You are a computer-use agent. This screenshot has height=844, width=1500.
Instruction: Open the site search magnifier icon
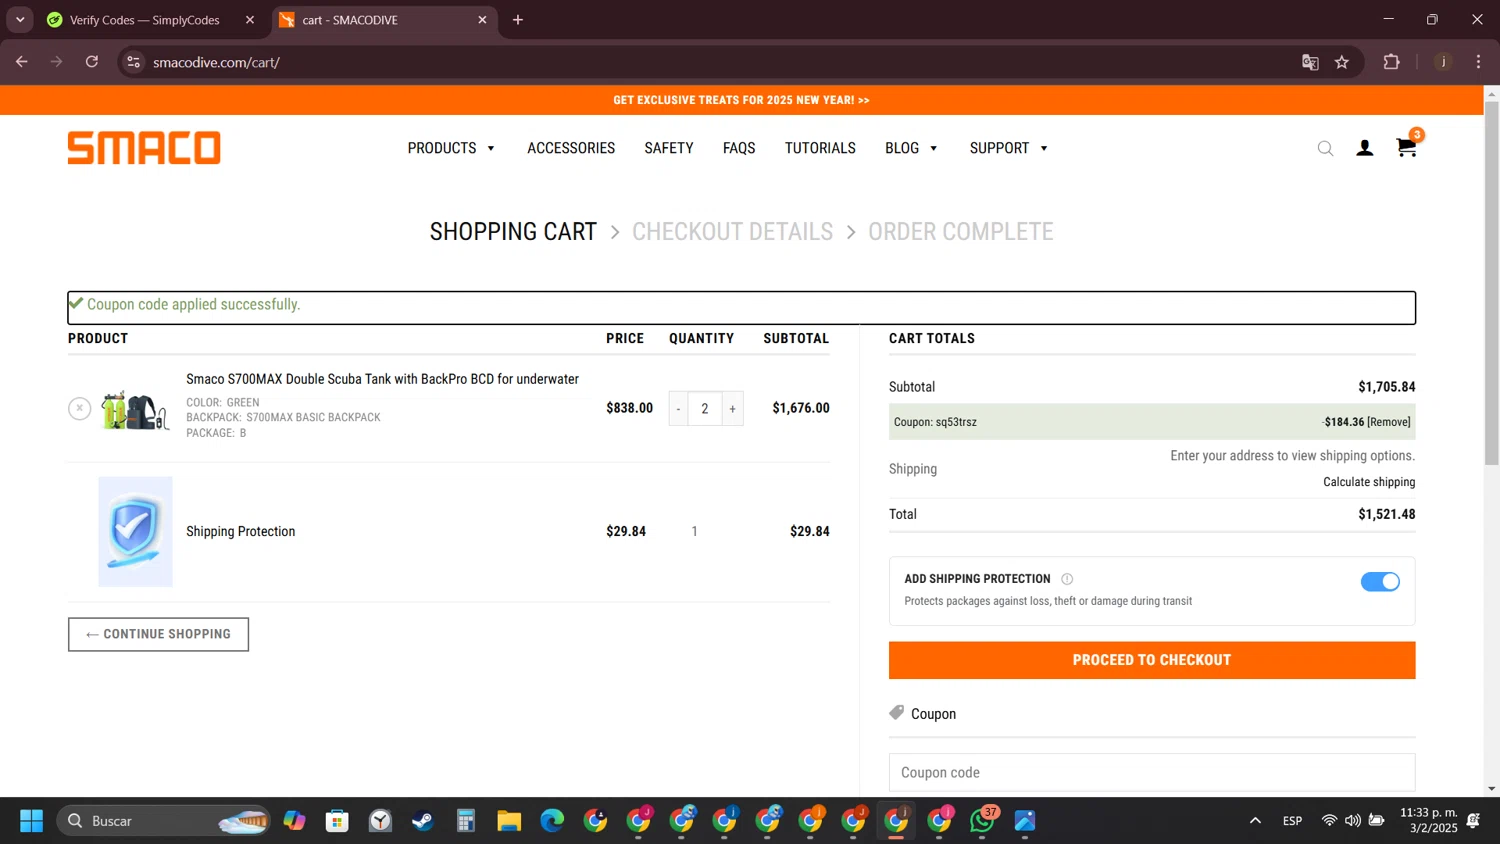(1325, 148)
